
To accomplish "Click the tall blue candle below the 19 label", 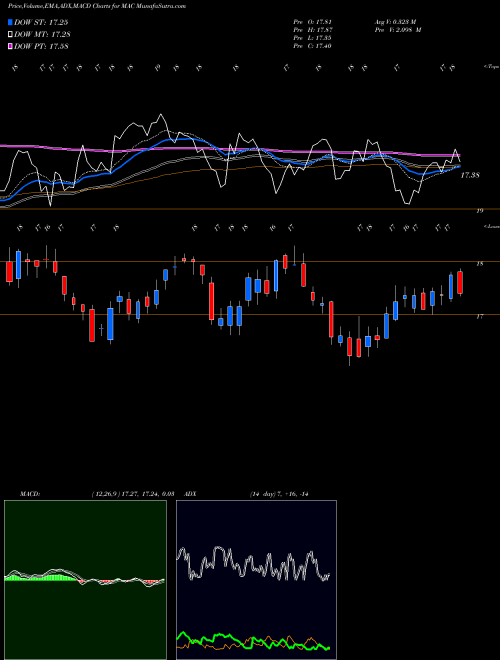I will click(451, 287).
